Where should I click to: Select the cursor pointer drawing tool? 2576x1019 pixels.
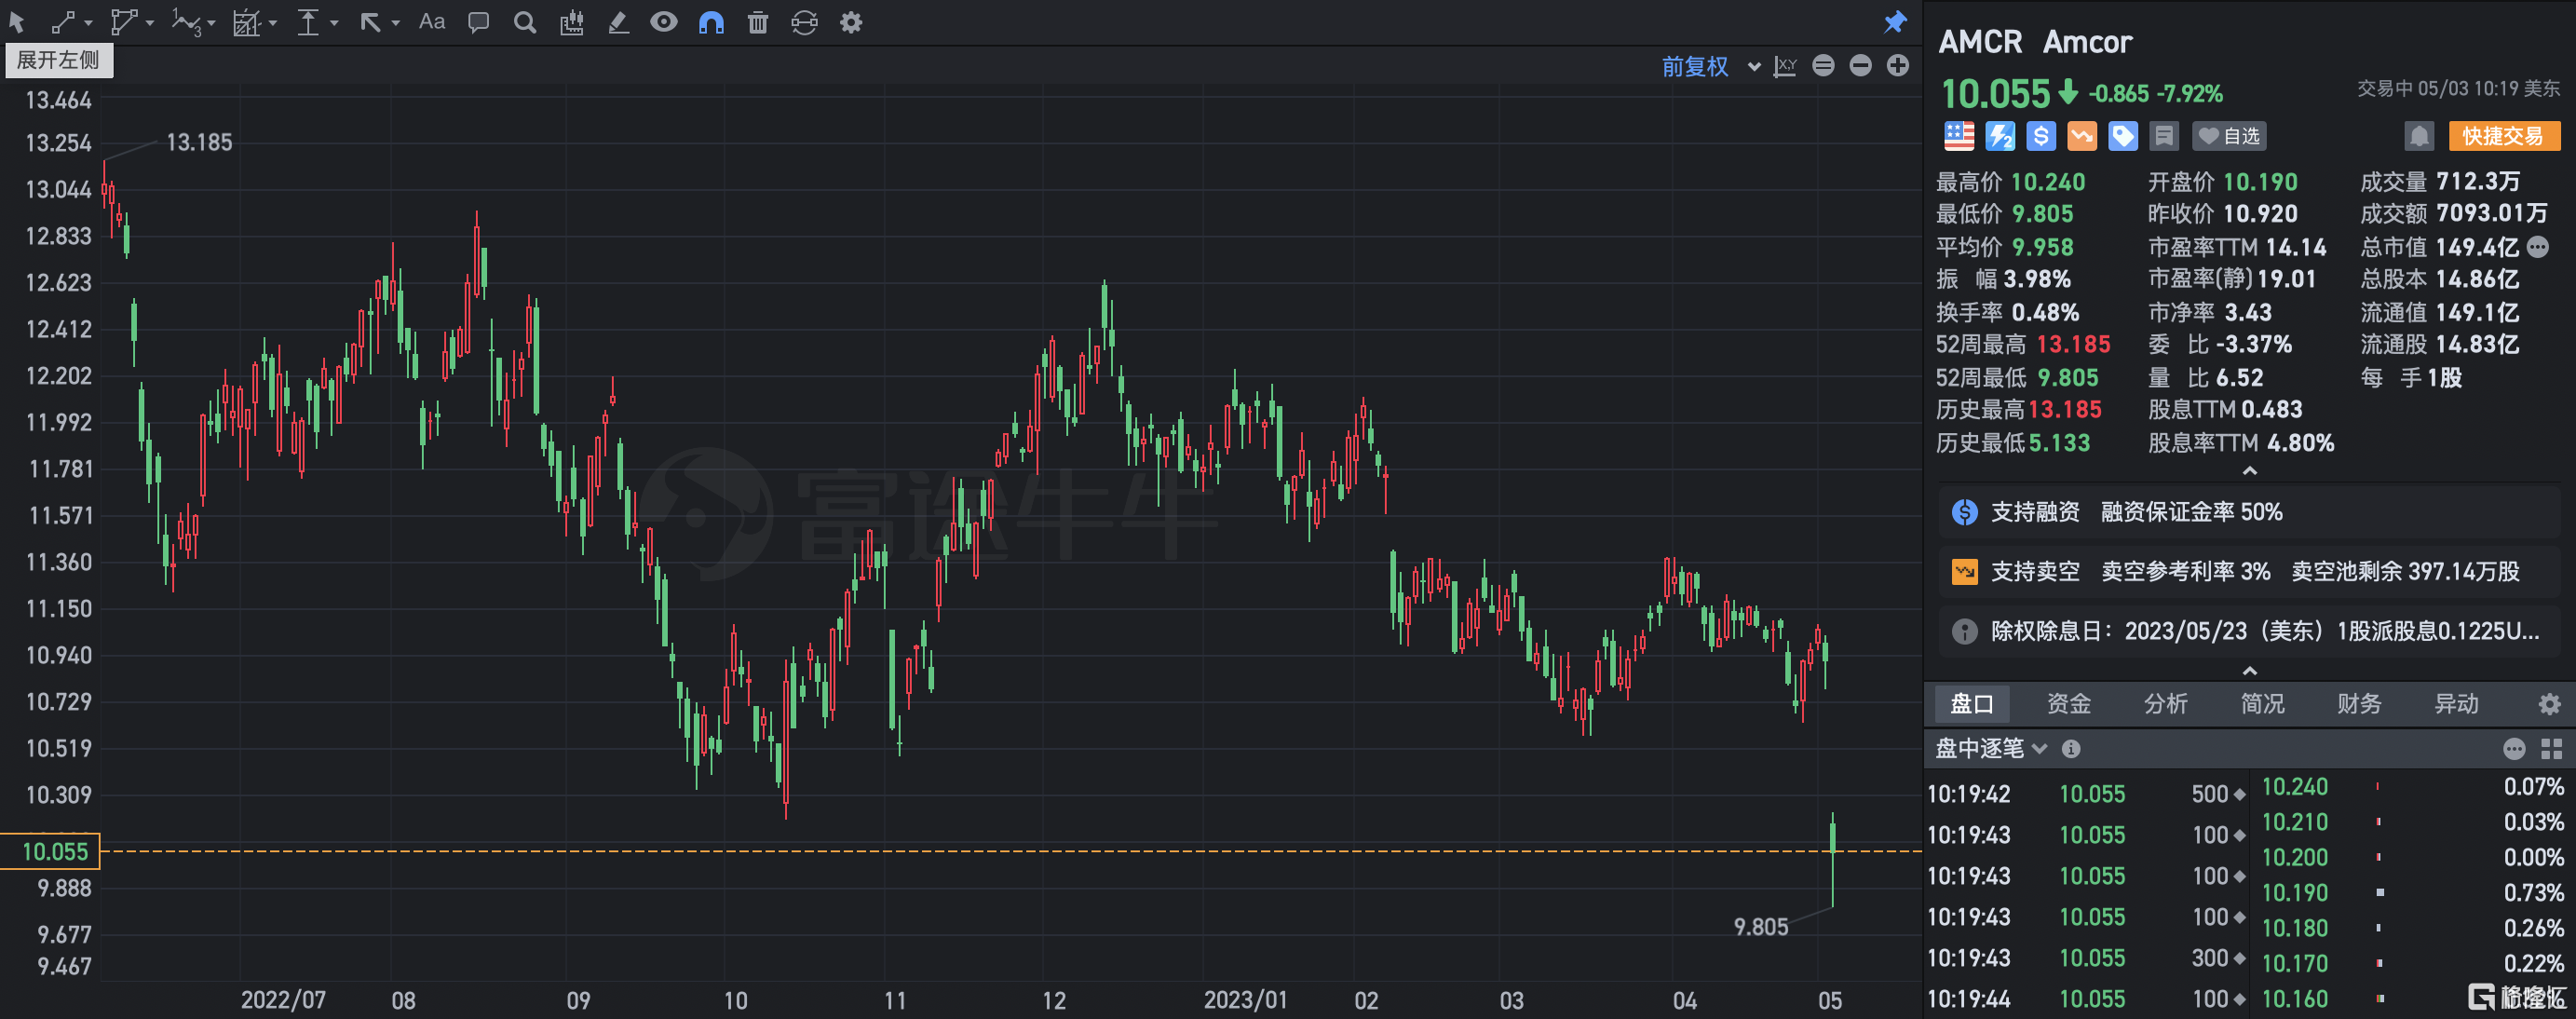(x=17, y=22)
